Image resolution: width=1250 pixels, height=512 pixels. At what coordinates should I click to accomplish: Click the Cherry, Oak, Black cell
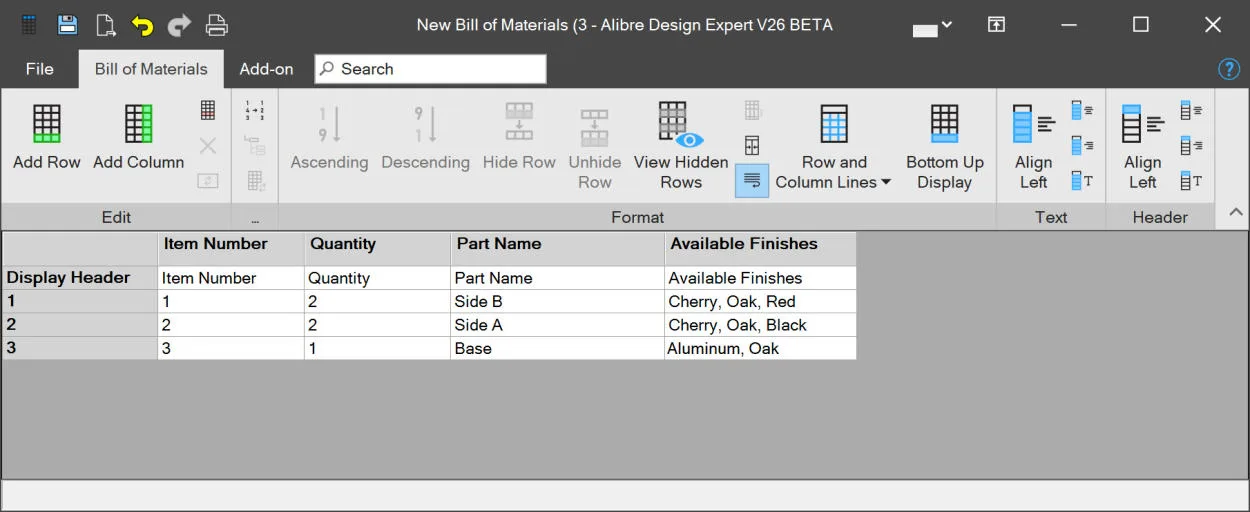tap(760, 325)
